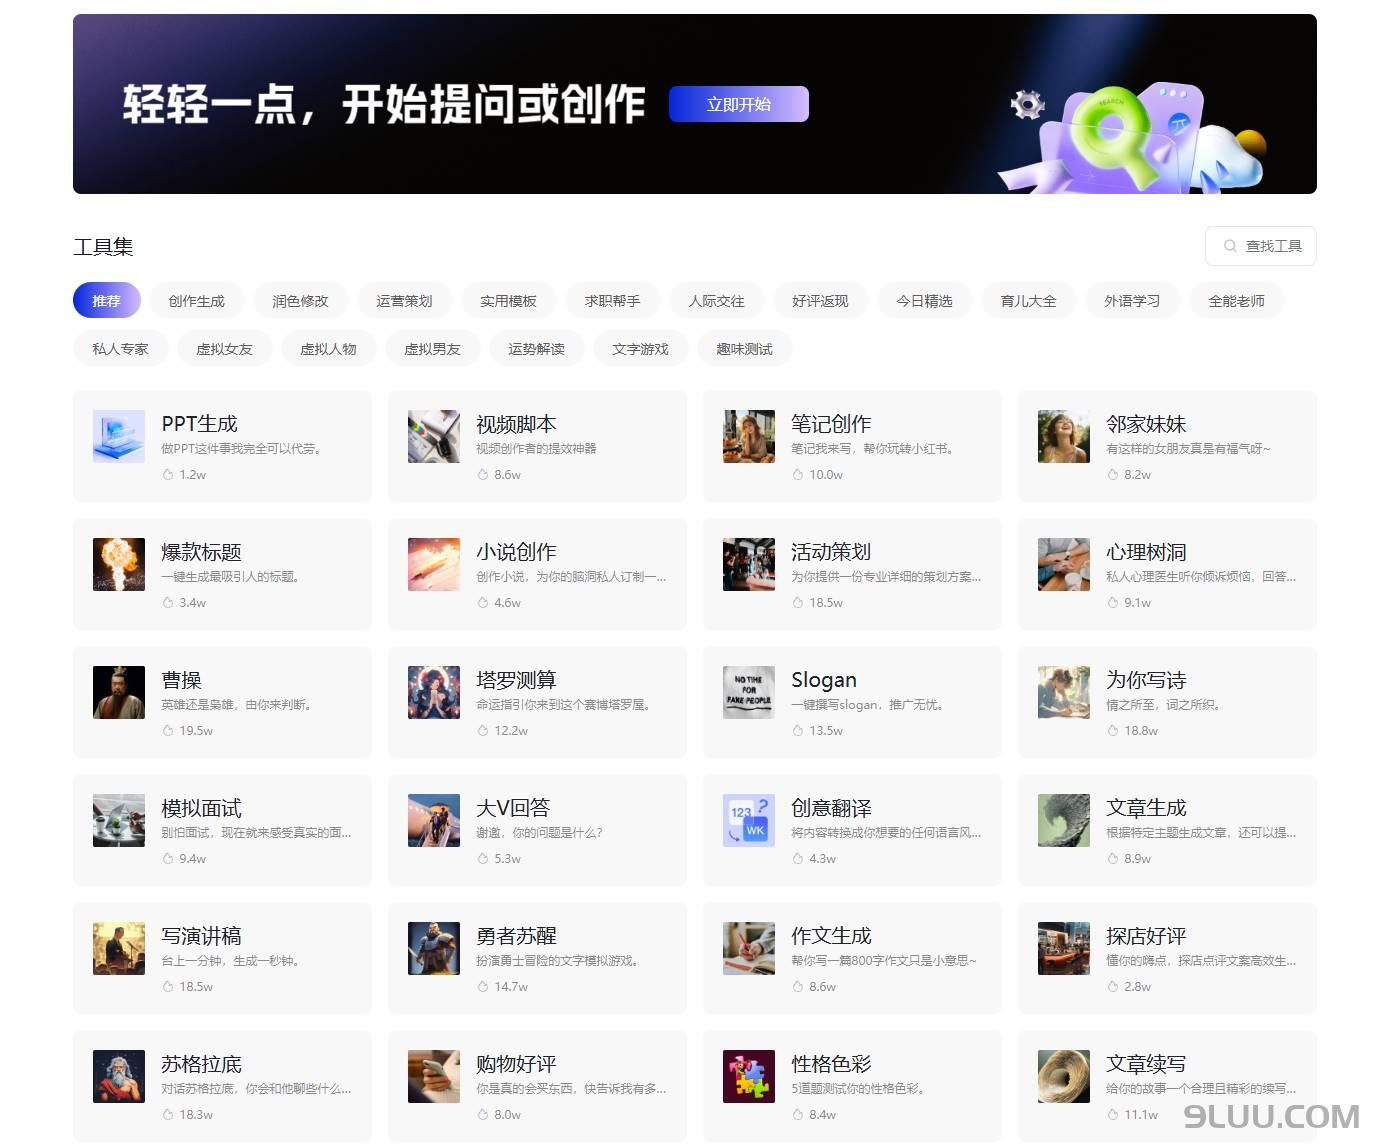
Task: Open the 运营策划 category
Action: [x=404, y=301]
